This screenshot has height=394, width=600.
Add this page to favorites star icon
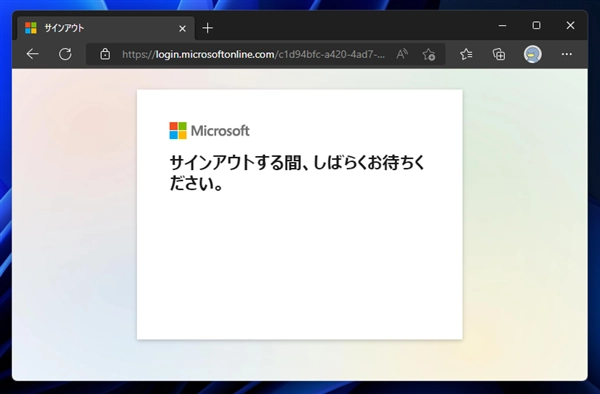(429, 54)
